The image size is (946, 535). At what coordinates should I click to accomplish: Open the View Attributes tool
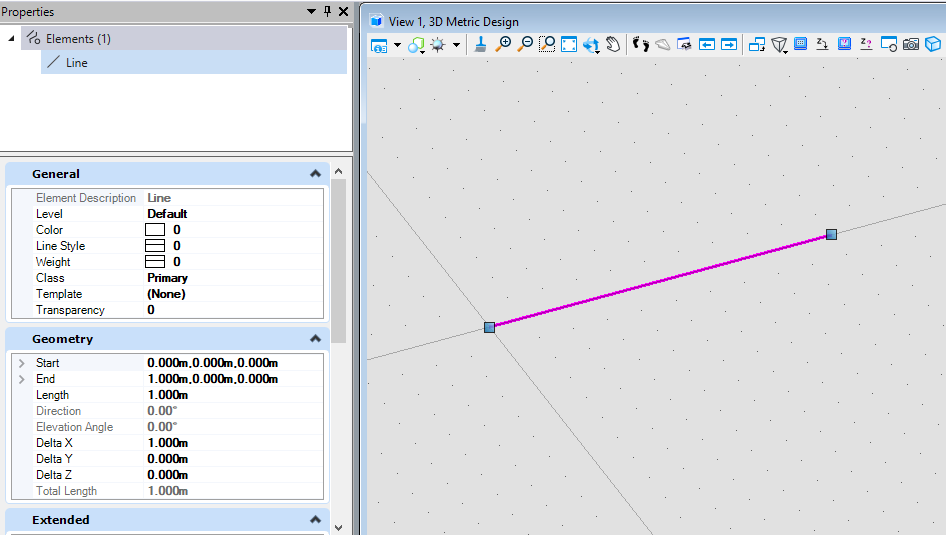point(379,45)
